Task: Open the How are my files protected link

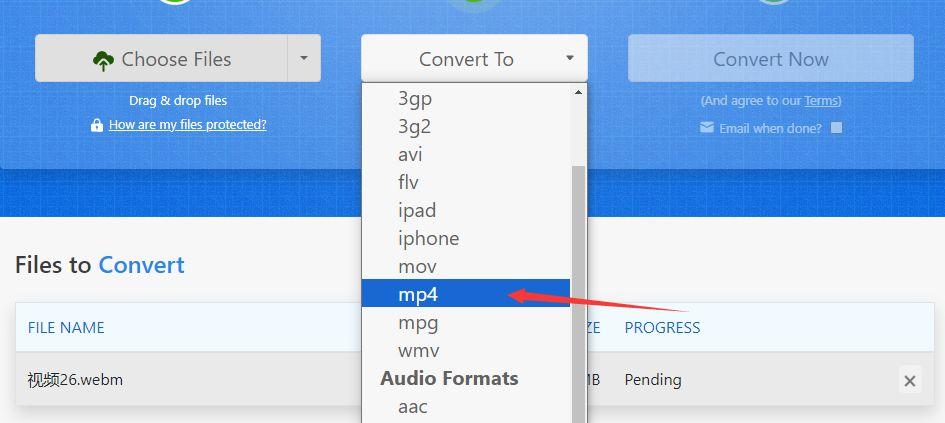Action: pos(187,125)
